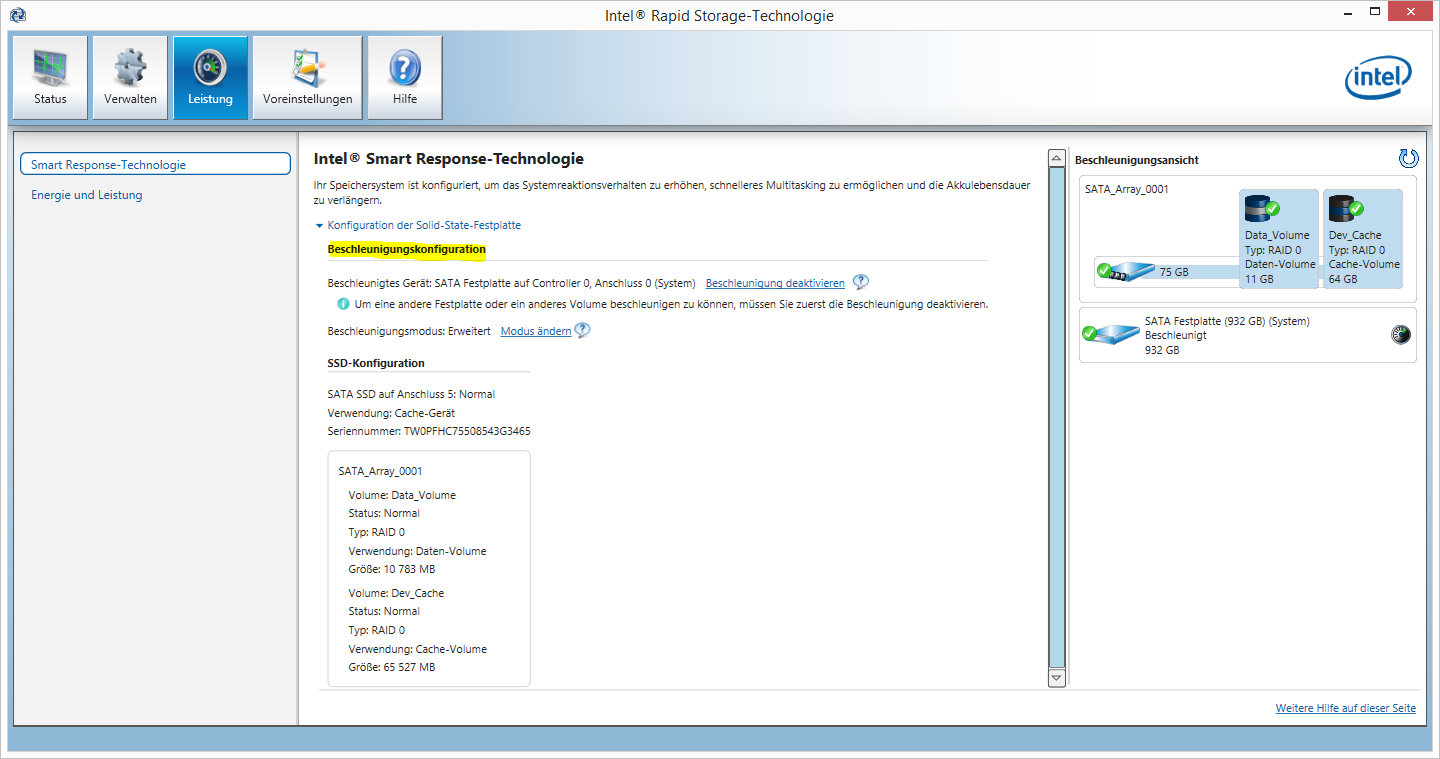The image size is (1440, 759).
Task: Select SATA_Array_0001 in acceleration view
Action: tap(1127, 189)
